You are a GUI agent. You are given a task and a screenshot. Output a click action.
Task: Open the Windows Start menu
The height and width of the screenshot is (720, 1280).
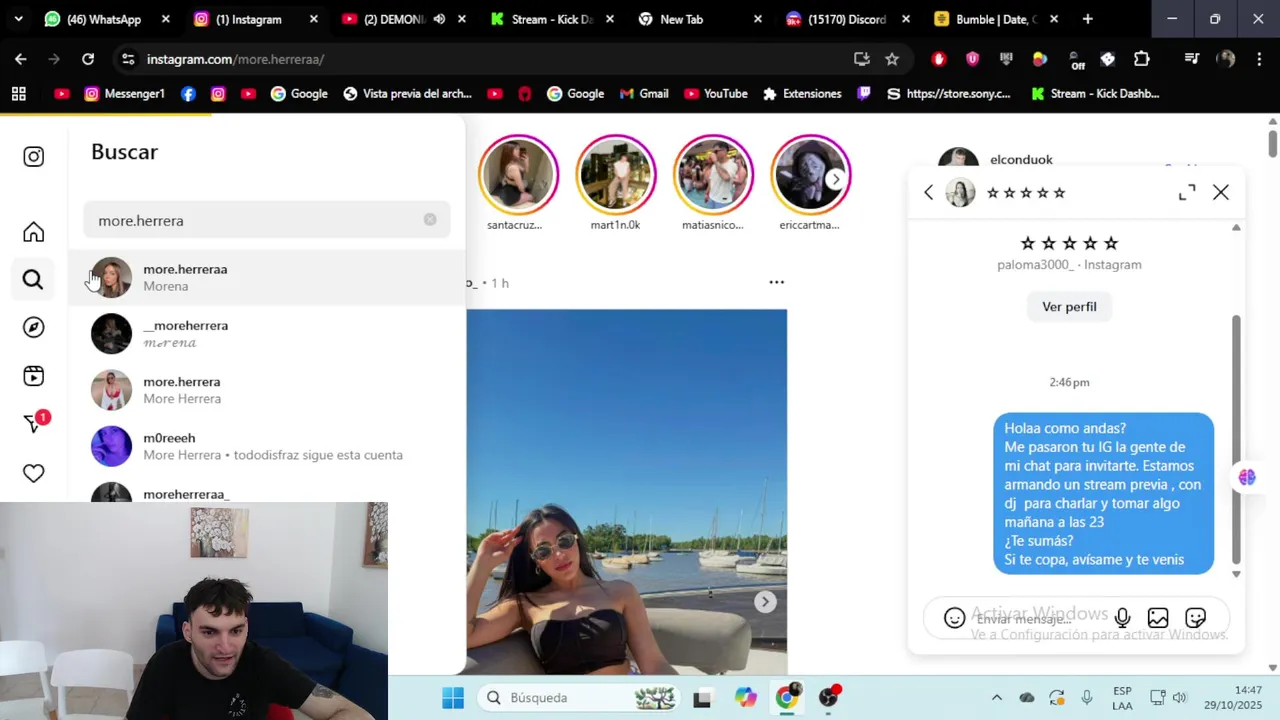click(x=453, y=698)
